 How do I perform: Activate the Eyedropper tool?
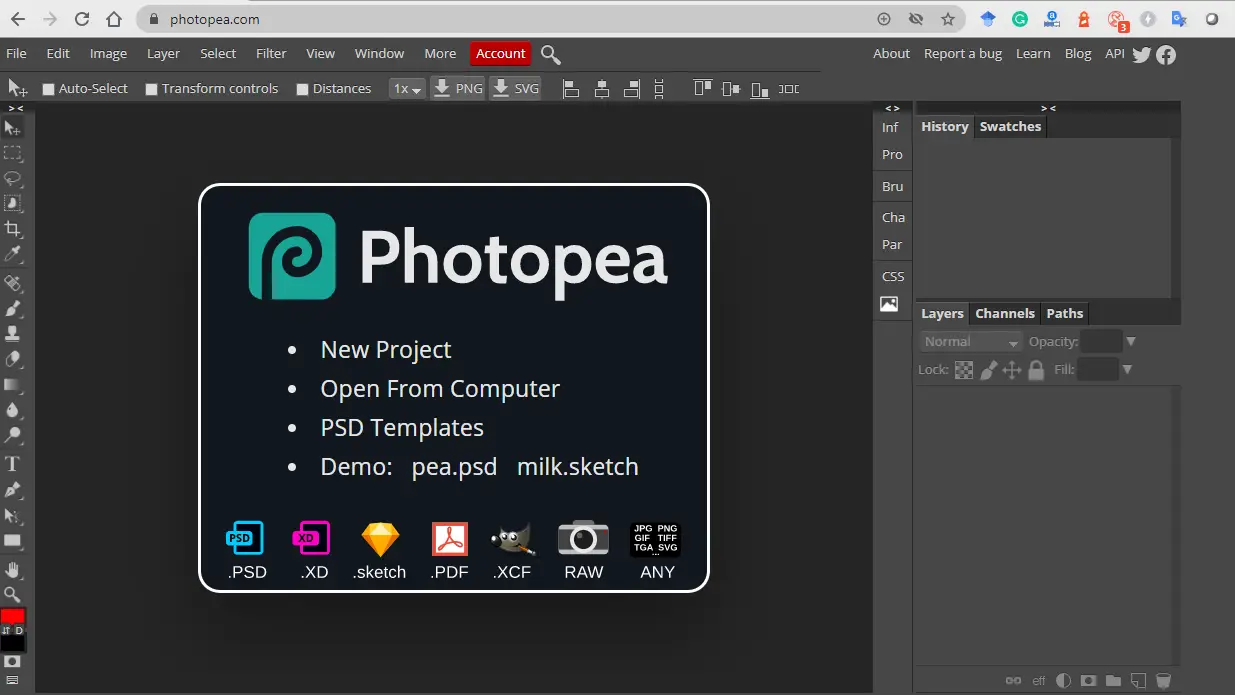coord(13,255)
